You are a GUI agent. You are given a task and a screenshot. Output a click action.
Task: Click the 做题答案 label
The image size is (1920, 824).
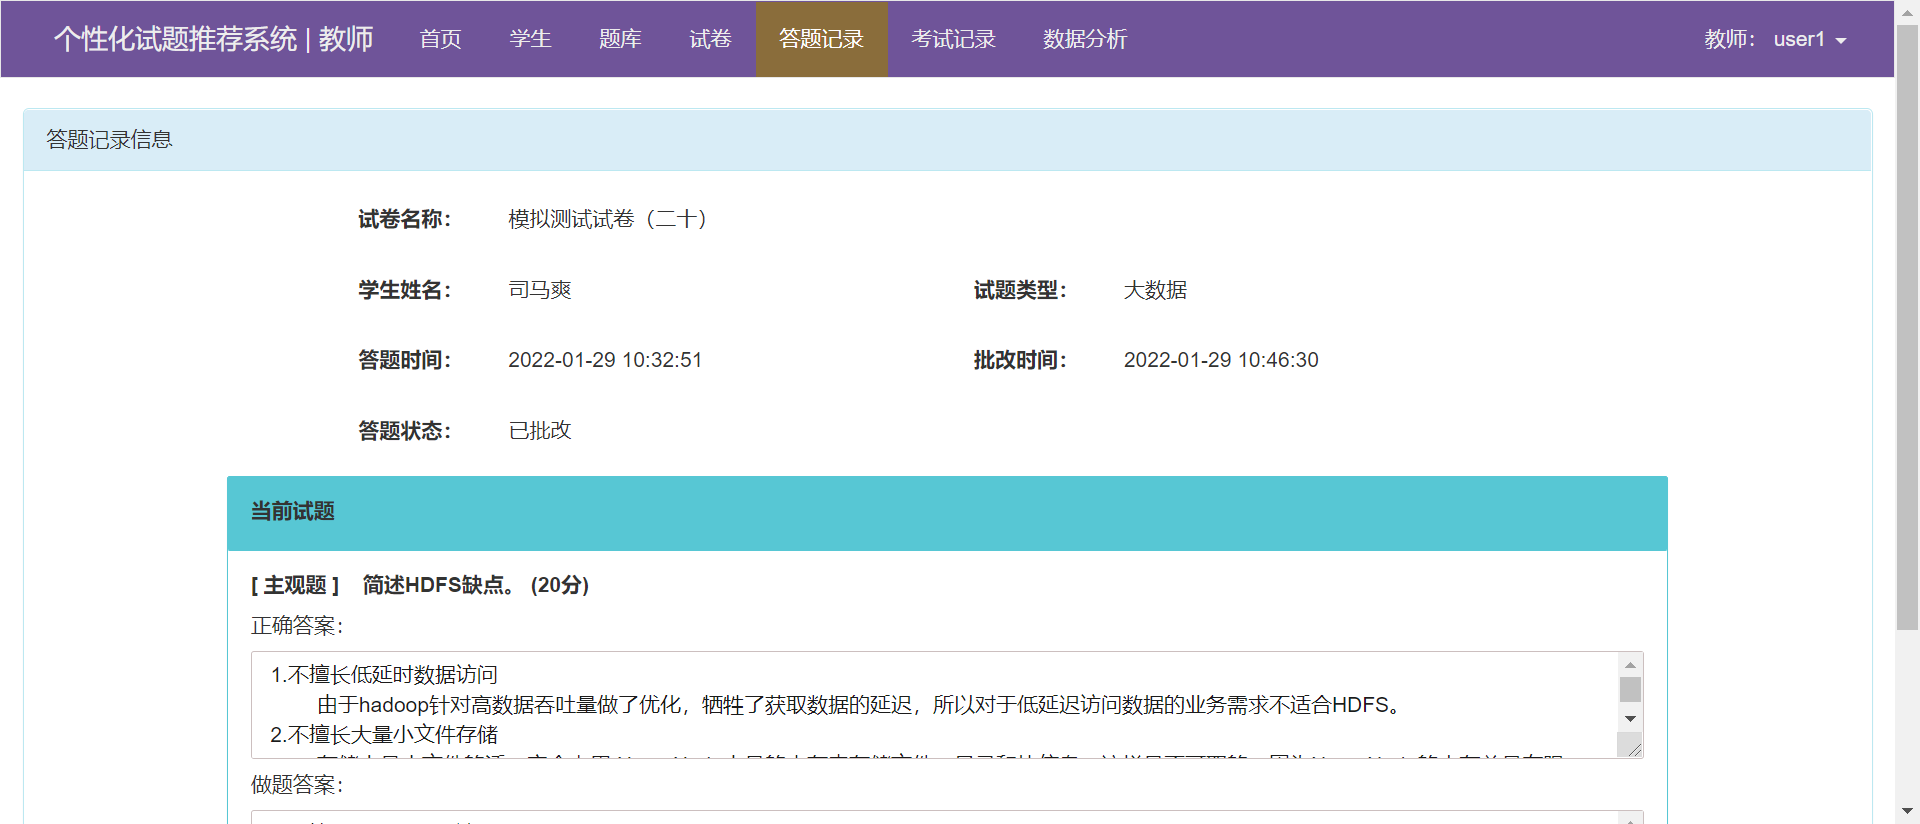click(x=296, y=785)
